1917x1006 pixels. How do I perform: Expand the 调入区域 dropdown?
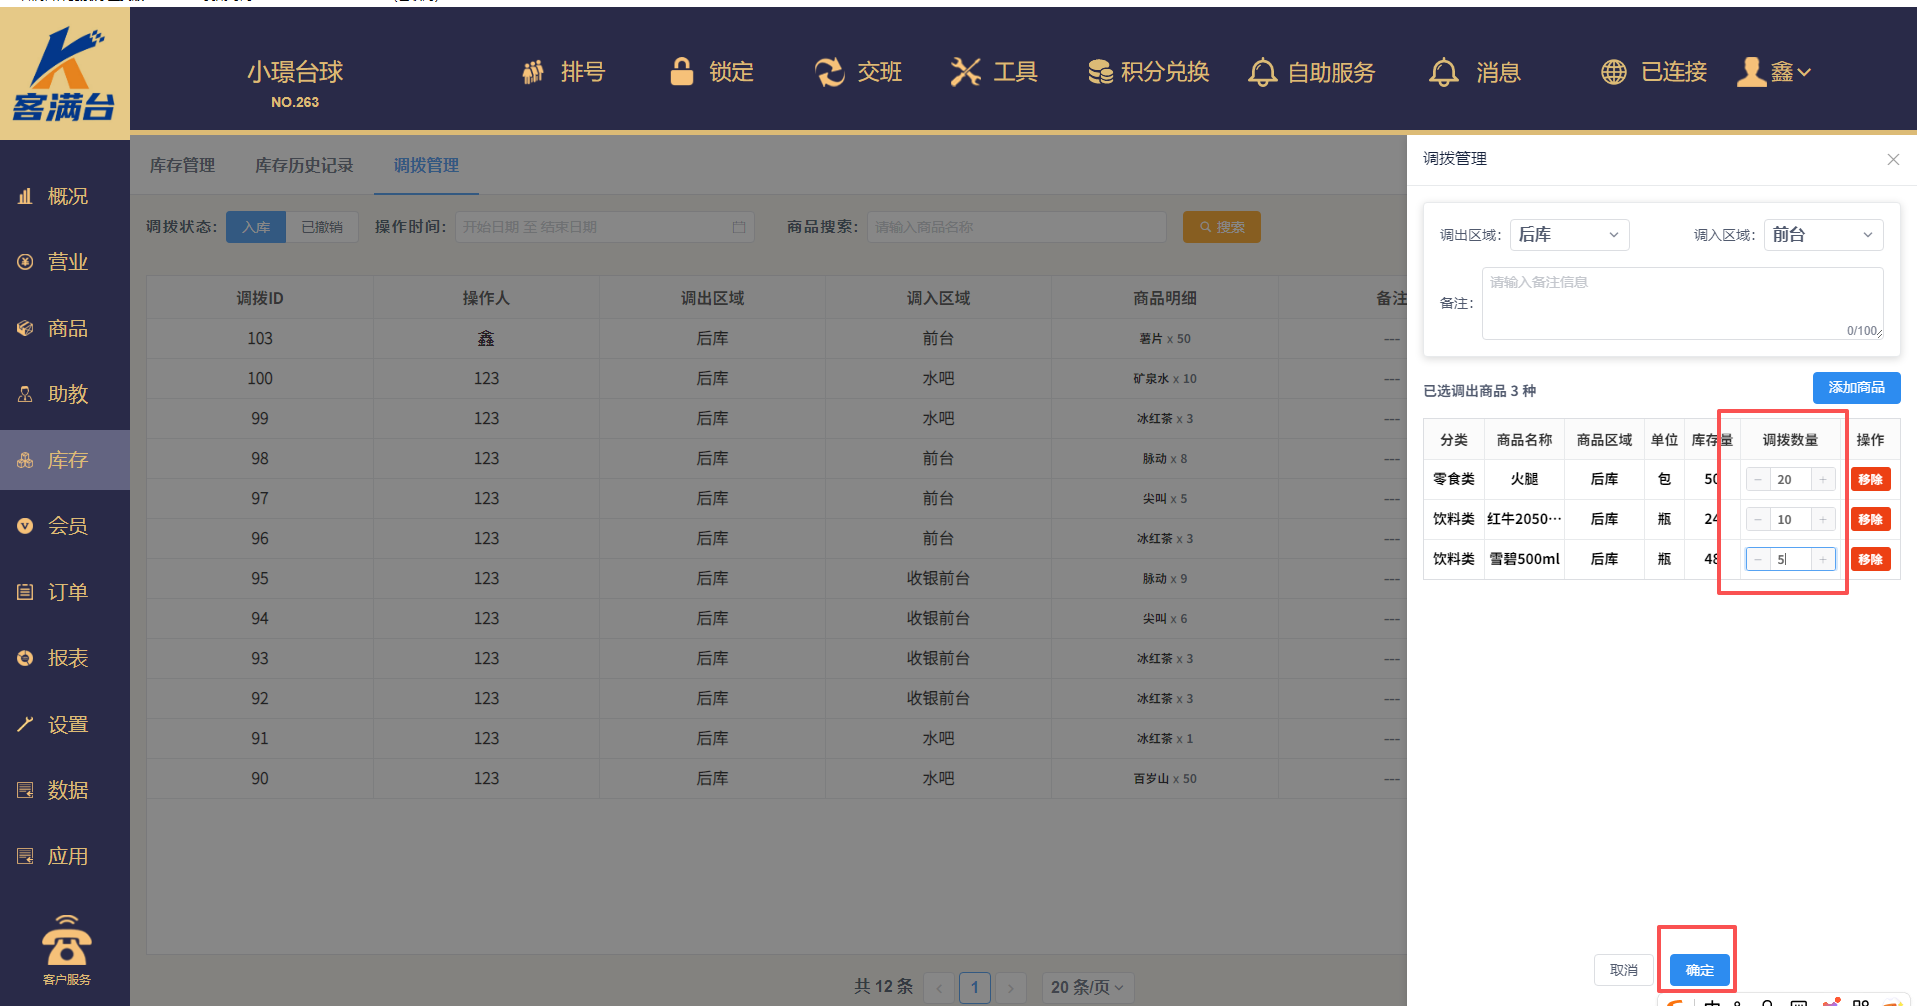coord(1822,235)
